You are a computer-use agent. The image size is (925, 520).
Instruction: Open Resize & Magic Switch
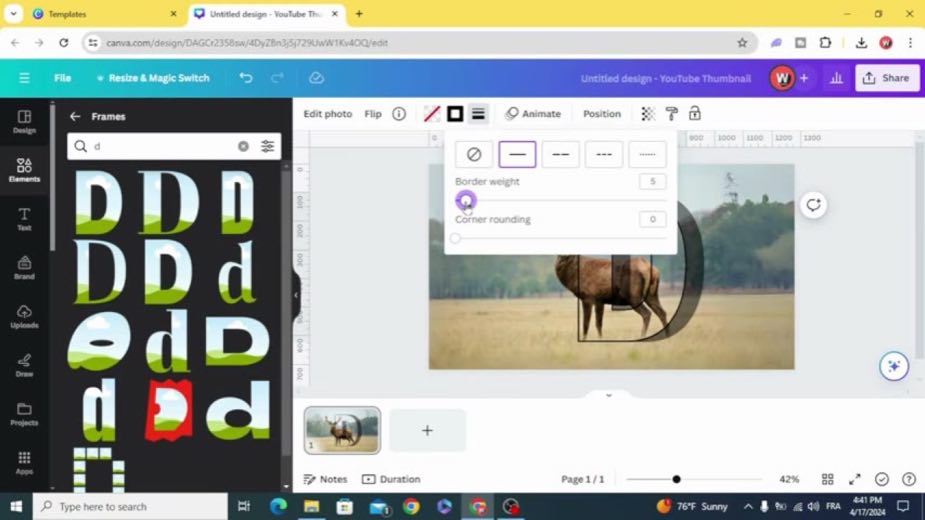click(x=153, y=78)
